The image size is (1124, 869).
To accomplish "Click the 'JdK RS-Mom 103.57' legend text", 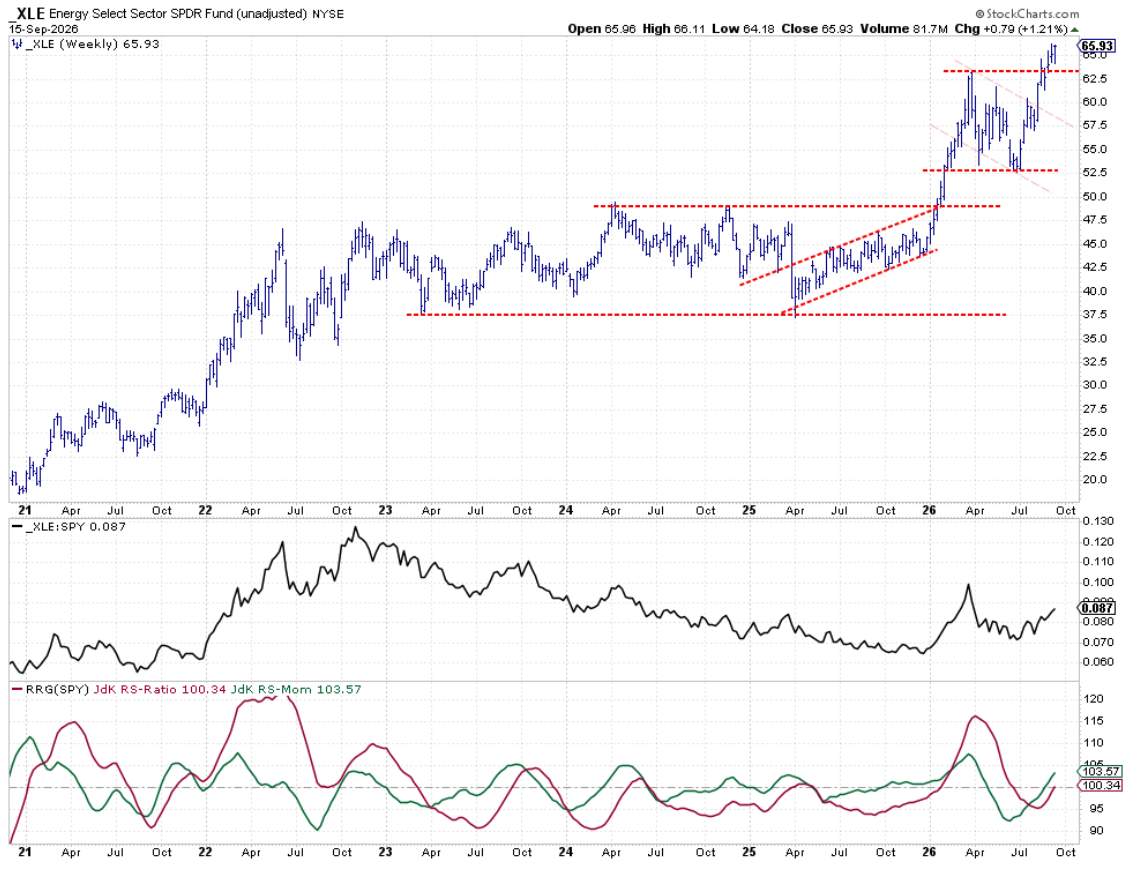I will pyautogui.click(x=296, y=690).
